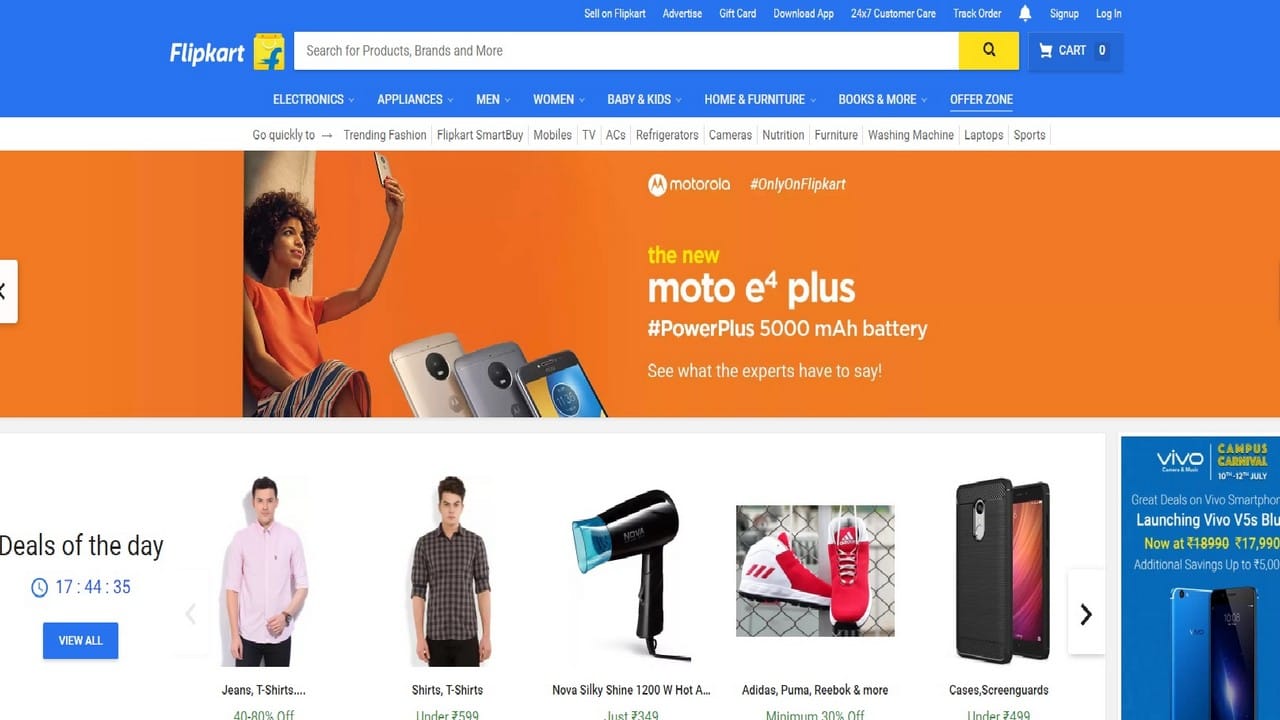The height and width of the screenshot is (720, 1280).
Task: Click the View All deals button
Action: (x=80, y=641)
